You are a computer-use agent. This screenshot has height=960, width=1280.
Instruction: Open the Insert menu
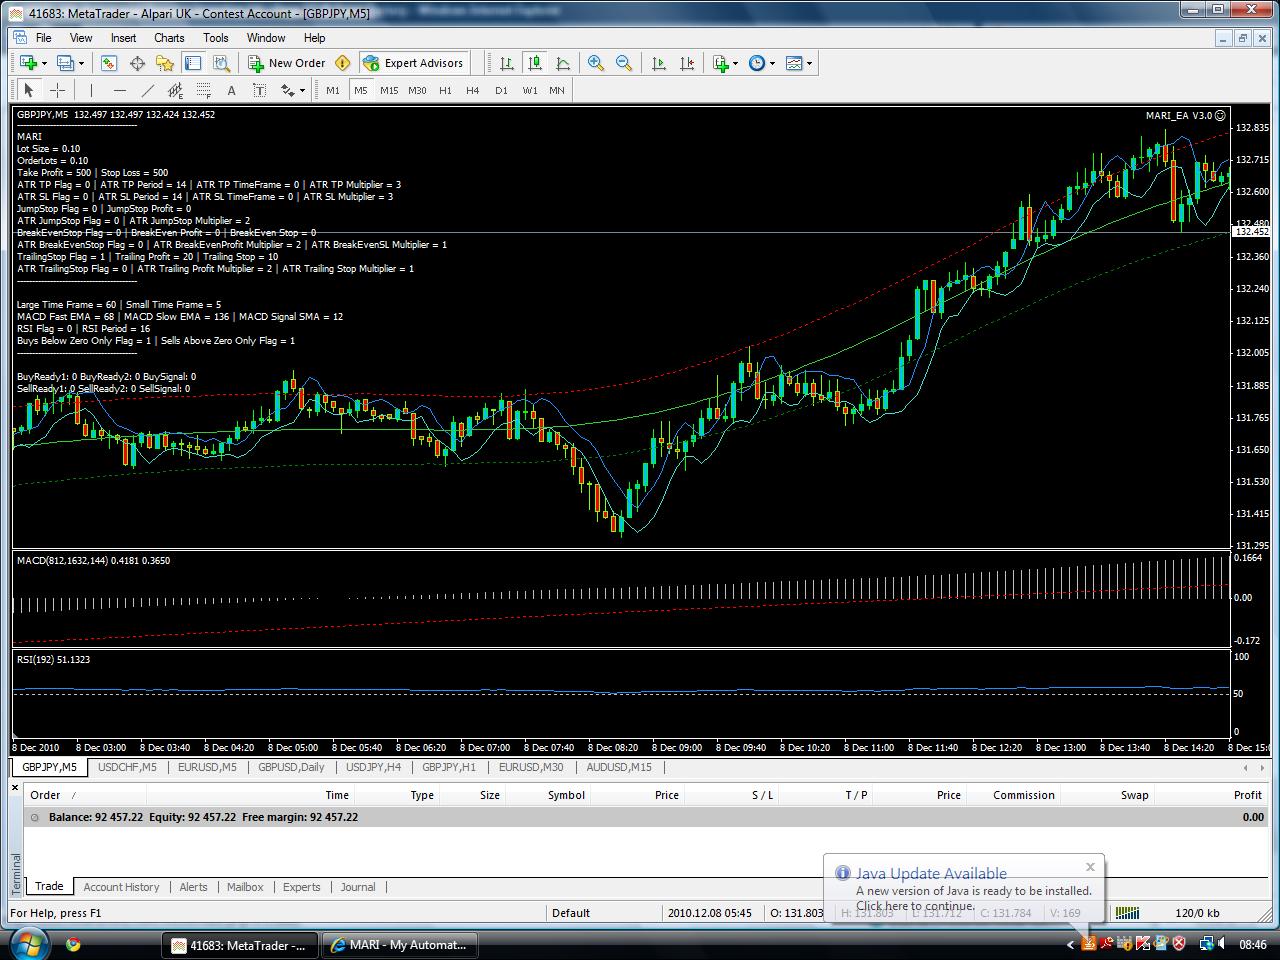pos(124,38)
